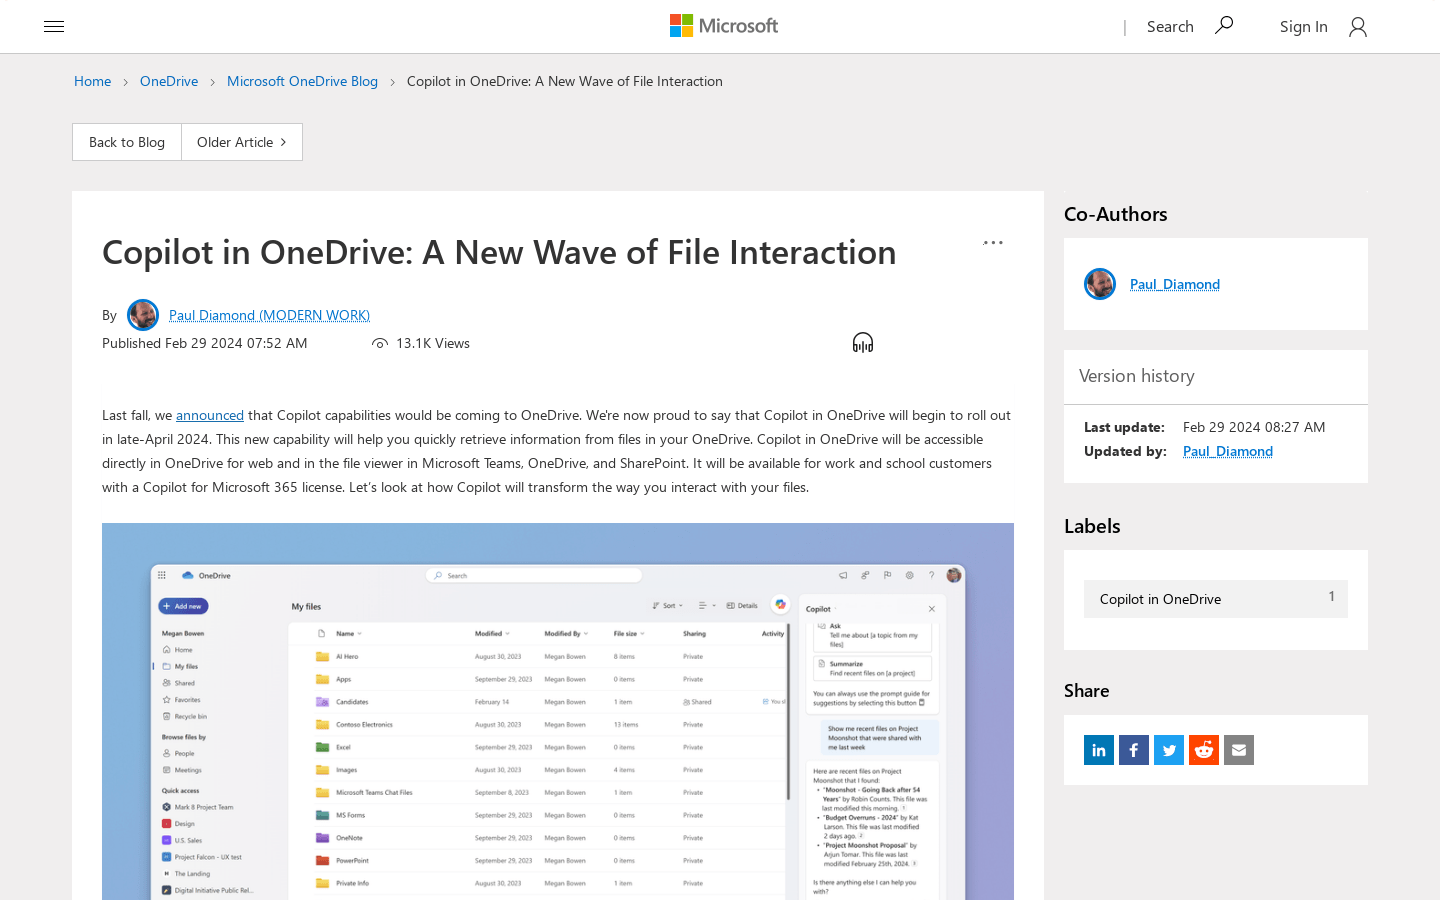Navigate to OneDrive breadcrumb
Image resolution: width=1440 pixels, height=900 pixels.
(x=169, y=81)
